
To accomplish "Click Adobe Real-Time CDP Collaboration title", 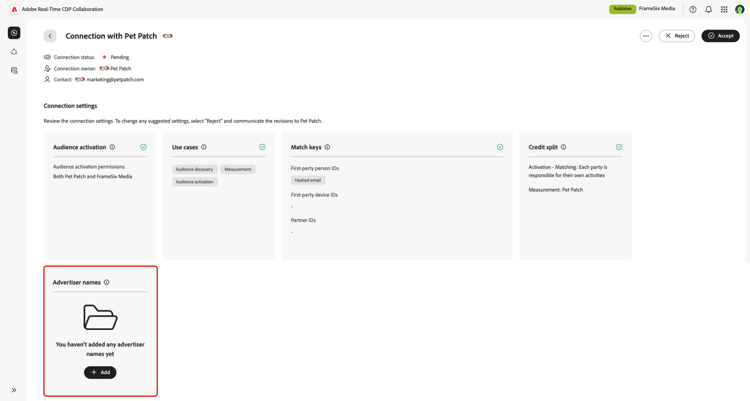I will 62,9.
